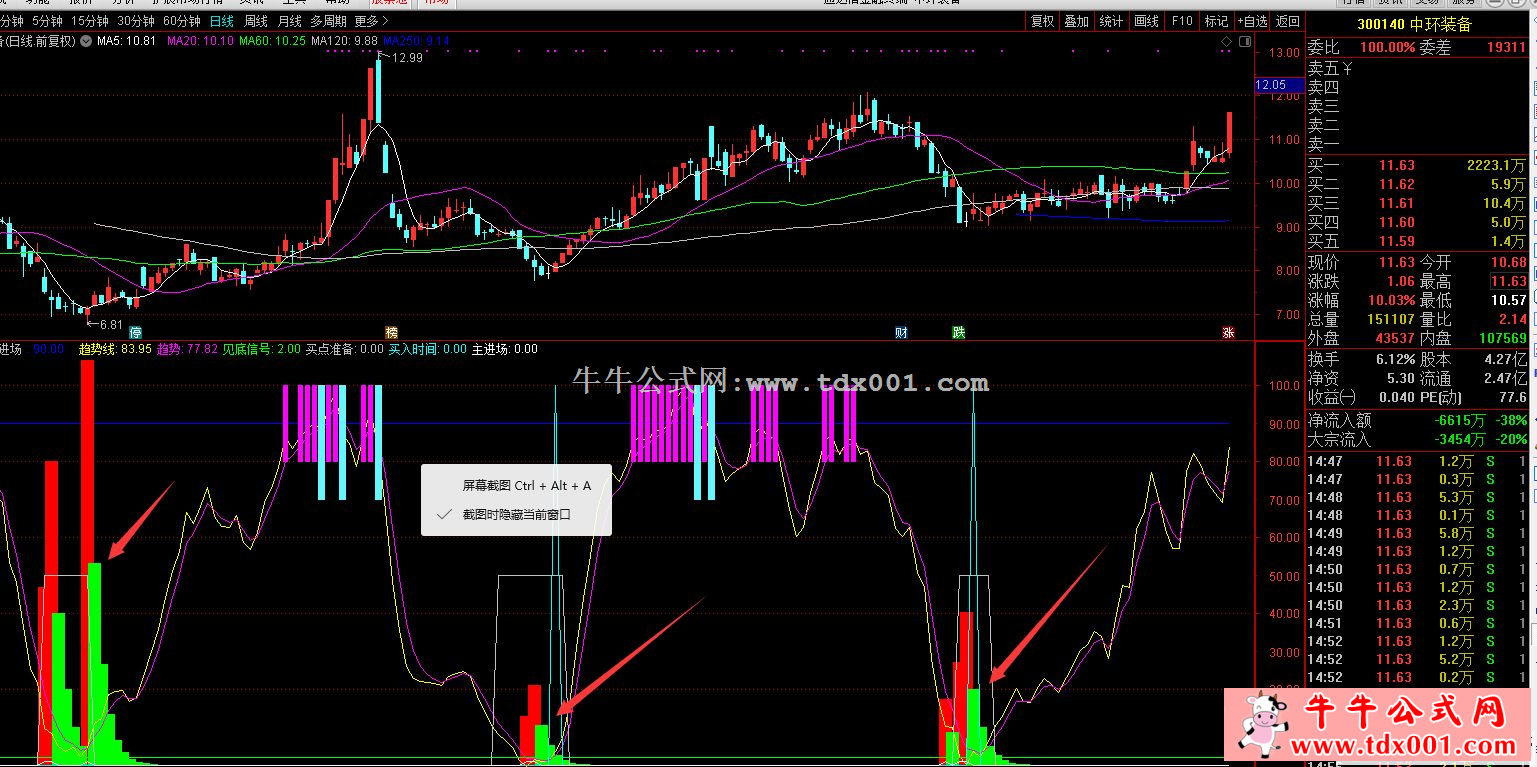Toggle 截图时隐藏当前窗口 checked option
The height and width of the screenshot is (767, 1537).
(x=515, y=514)
